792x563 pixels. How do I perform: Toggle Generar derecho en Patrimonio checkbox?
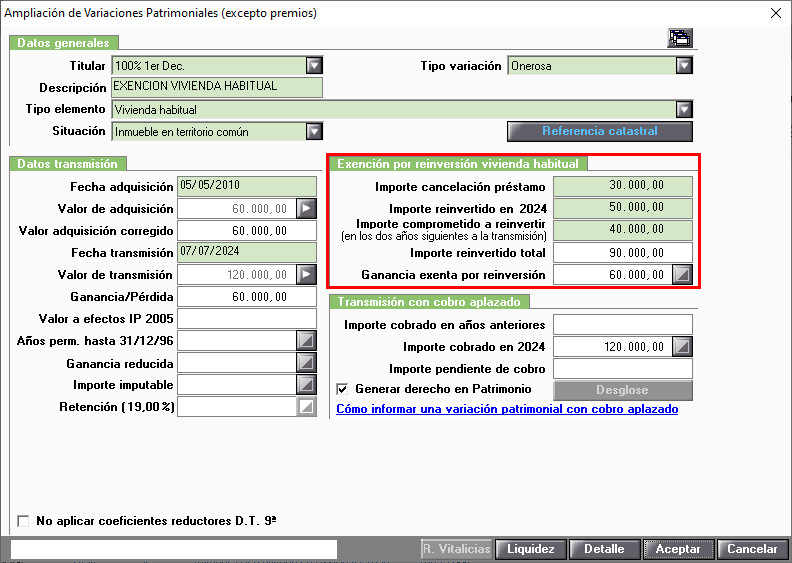point(342,389)
